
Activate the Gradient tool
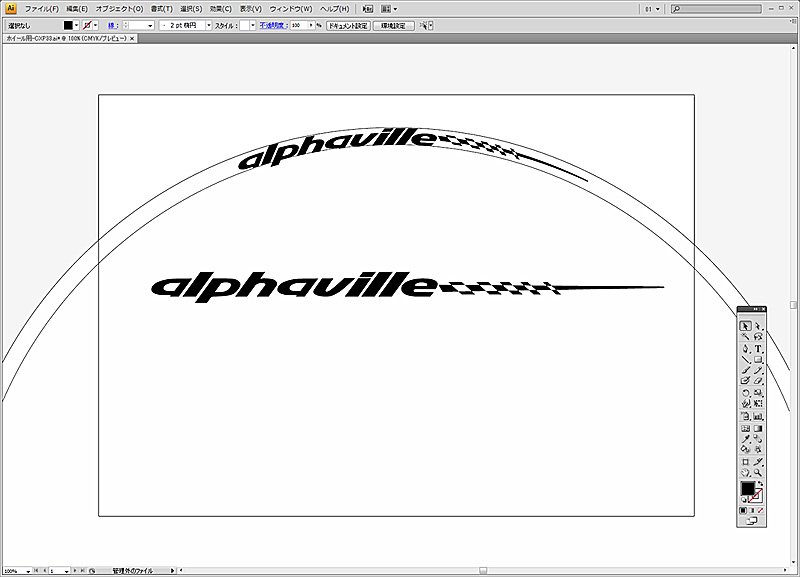[758, 429]
